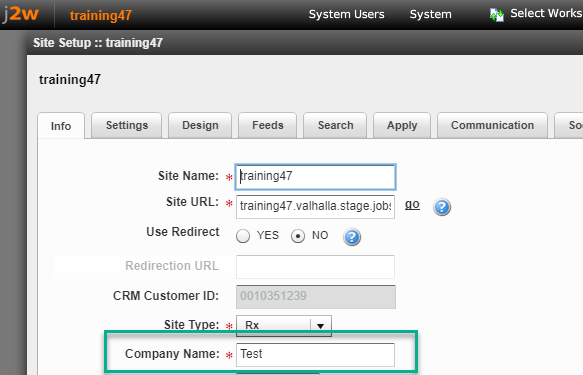
Task: Open help icon next to Use Redirect
Action: tap(352, 237)
